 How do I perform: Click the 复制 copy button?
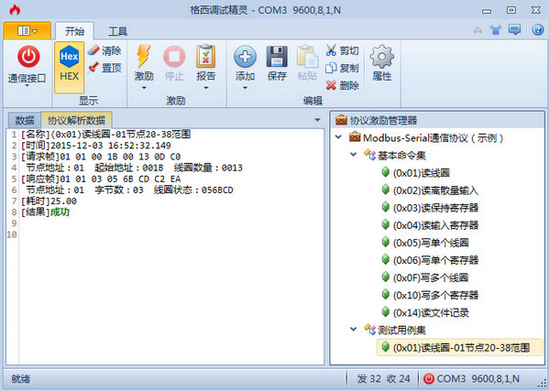coord(342,68)
